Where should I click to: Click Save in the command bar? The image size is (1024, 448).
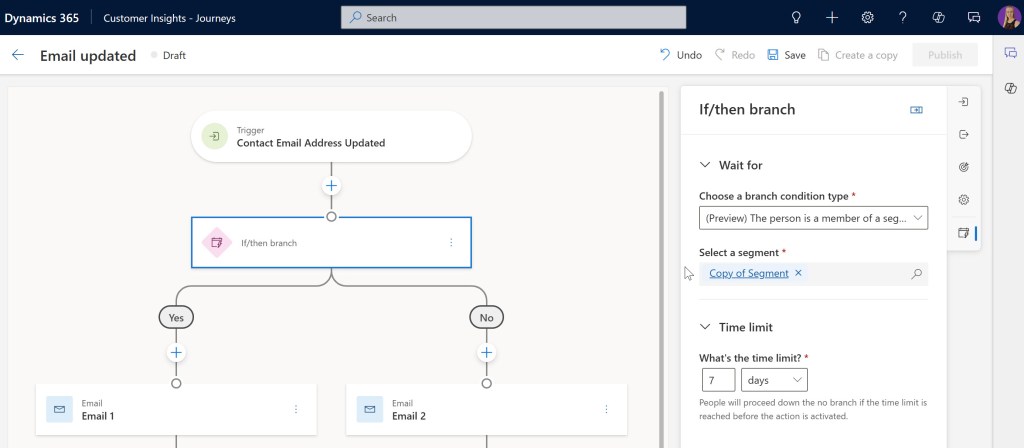[786, 55]
